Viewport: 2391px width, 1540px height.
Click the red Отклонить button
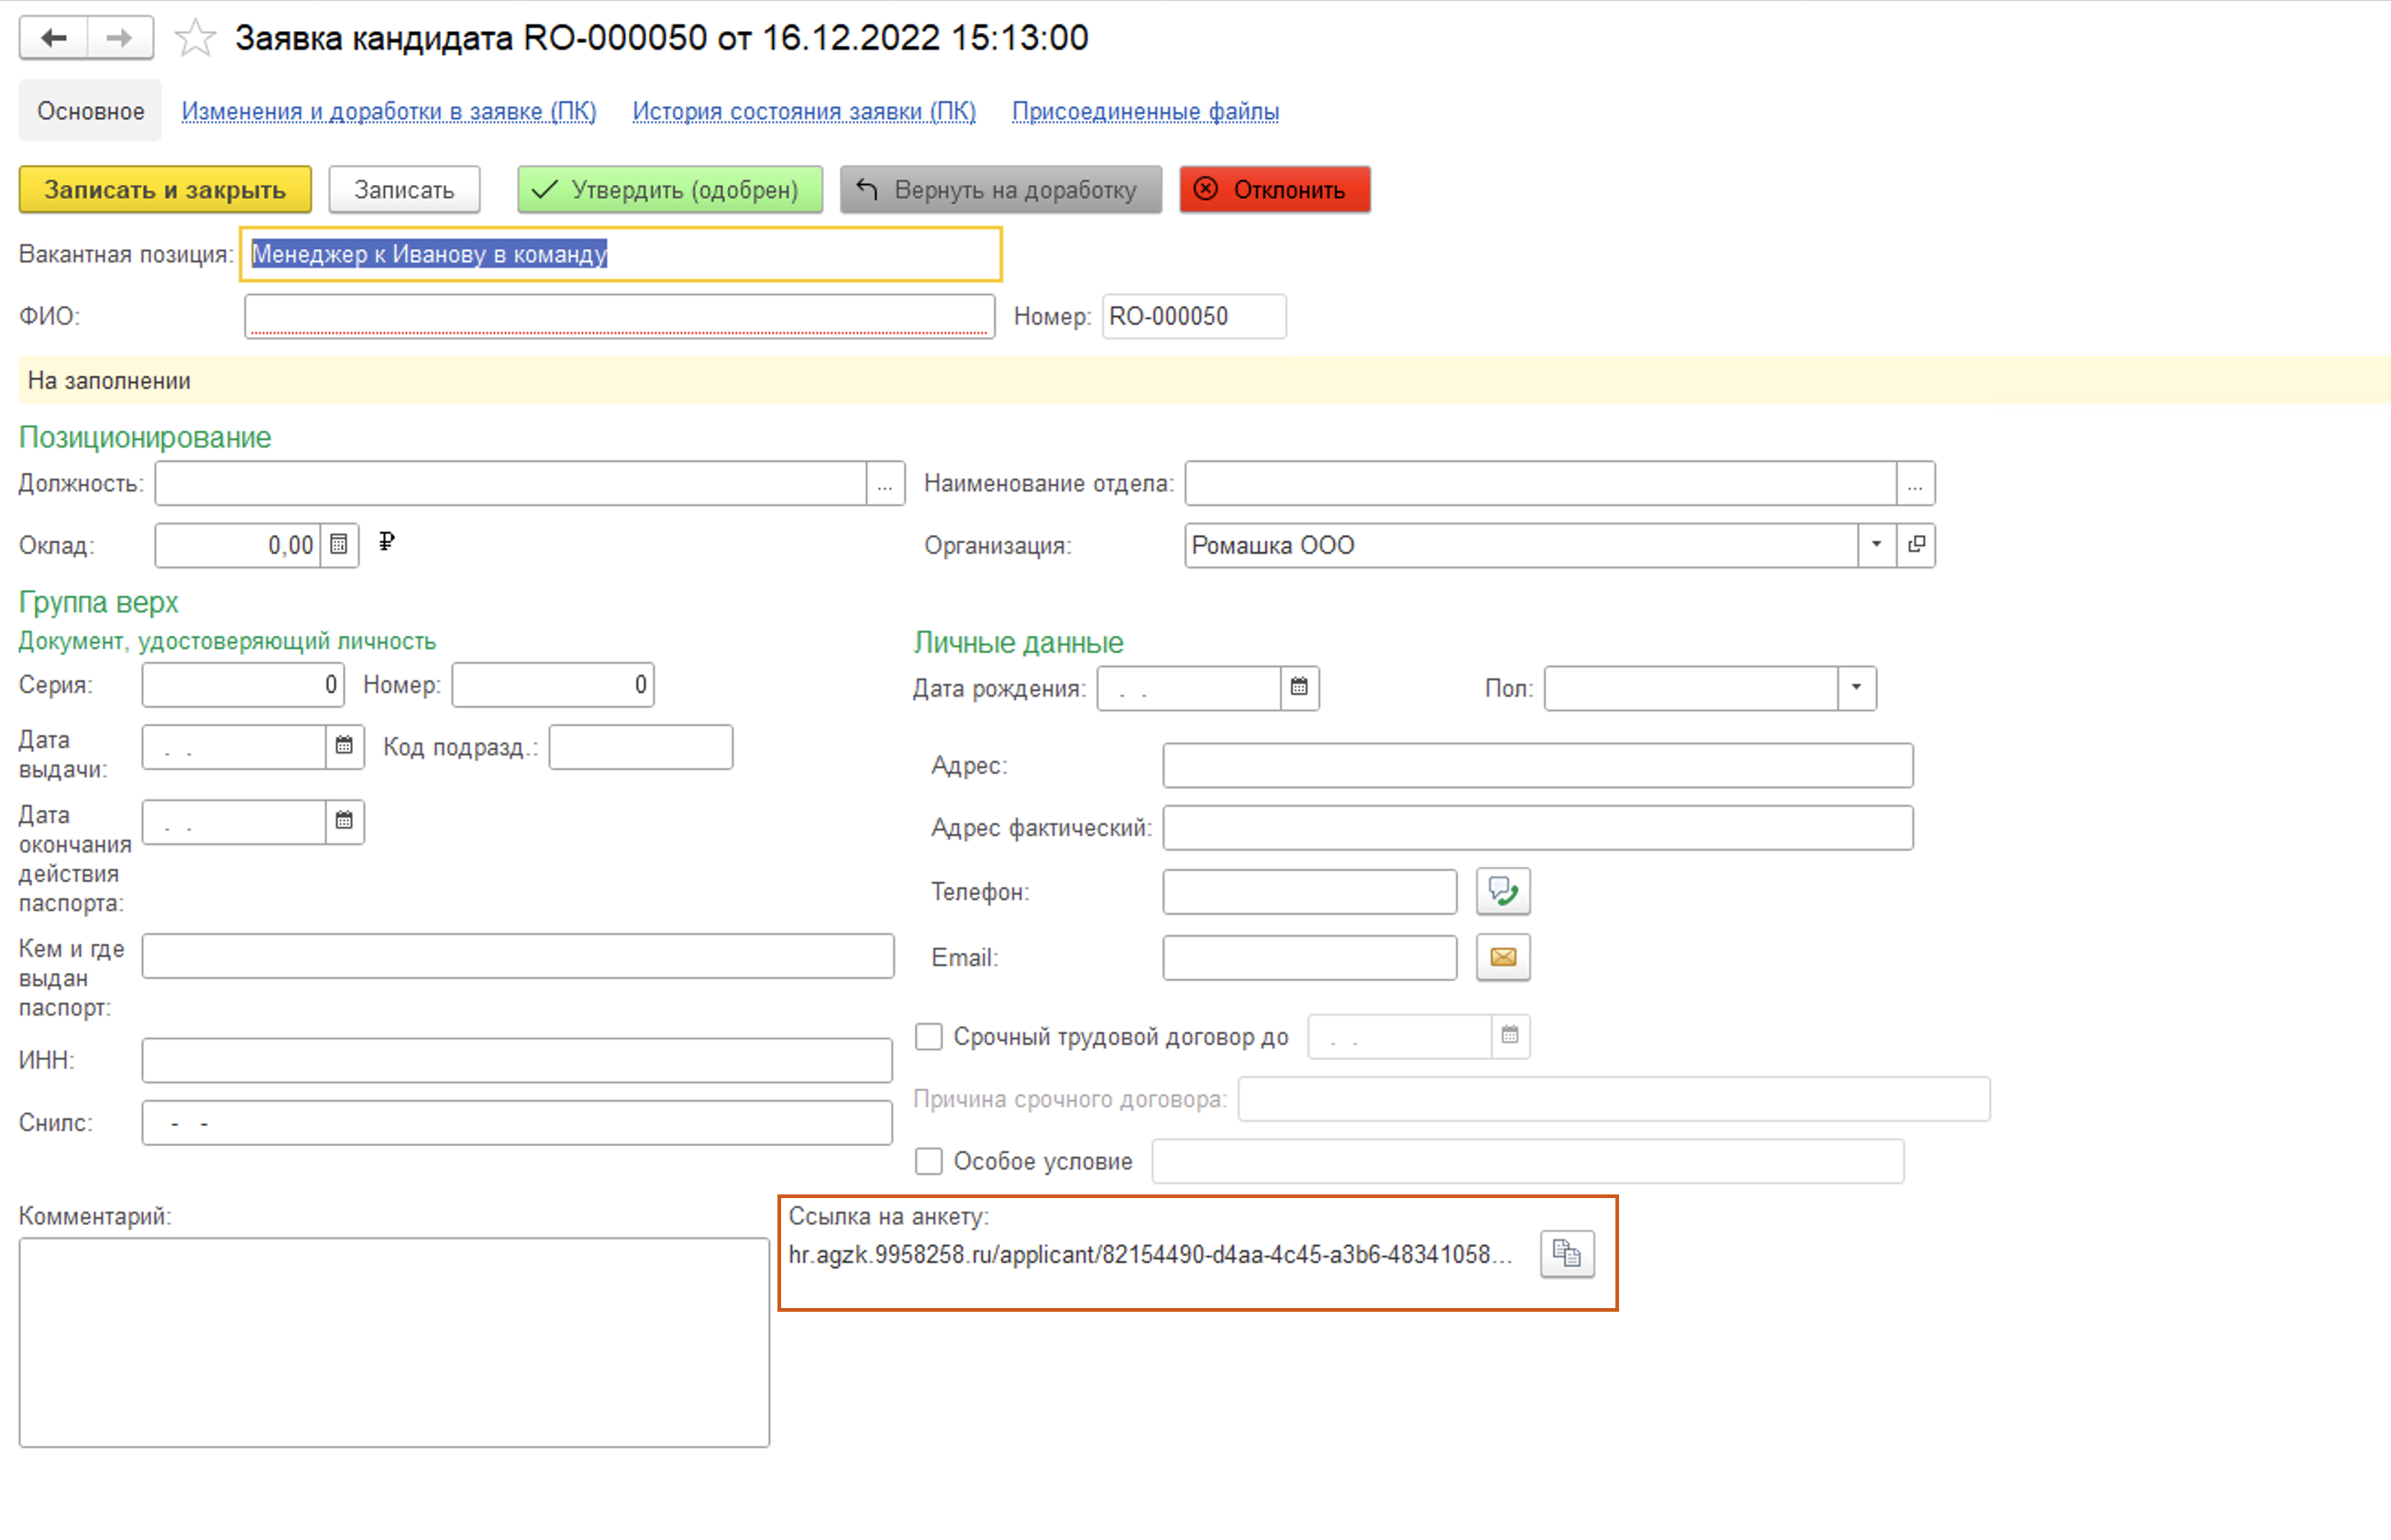[1274, 190]
